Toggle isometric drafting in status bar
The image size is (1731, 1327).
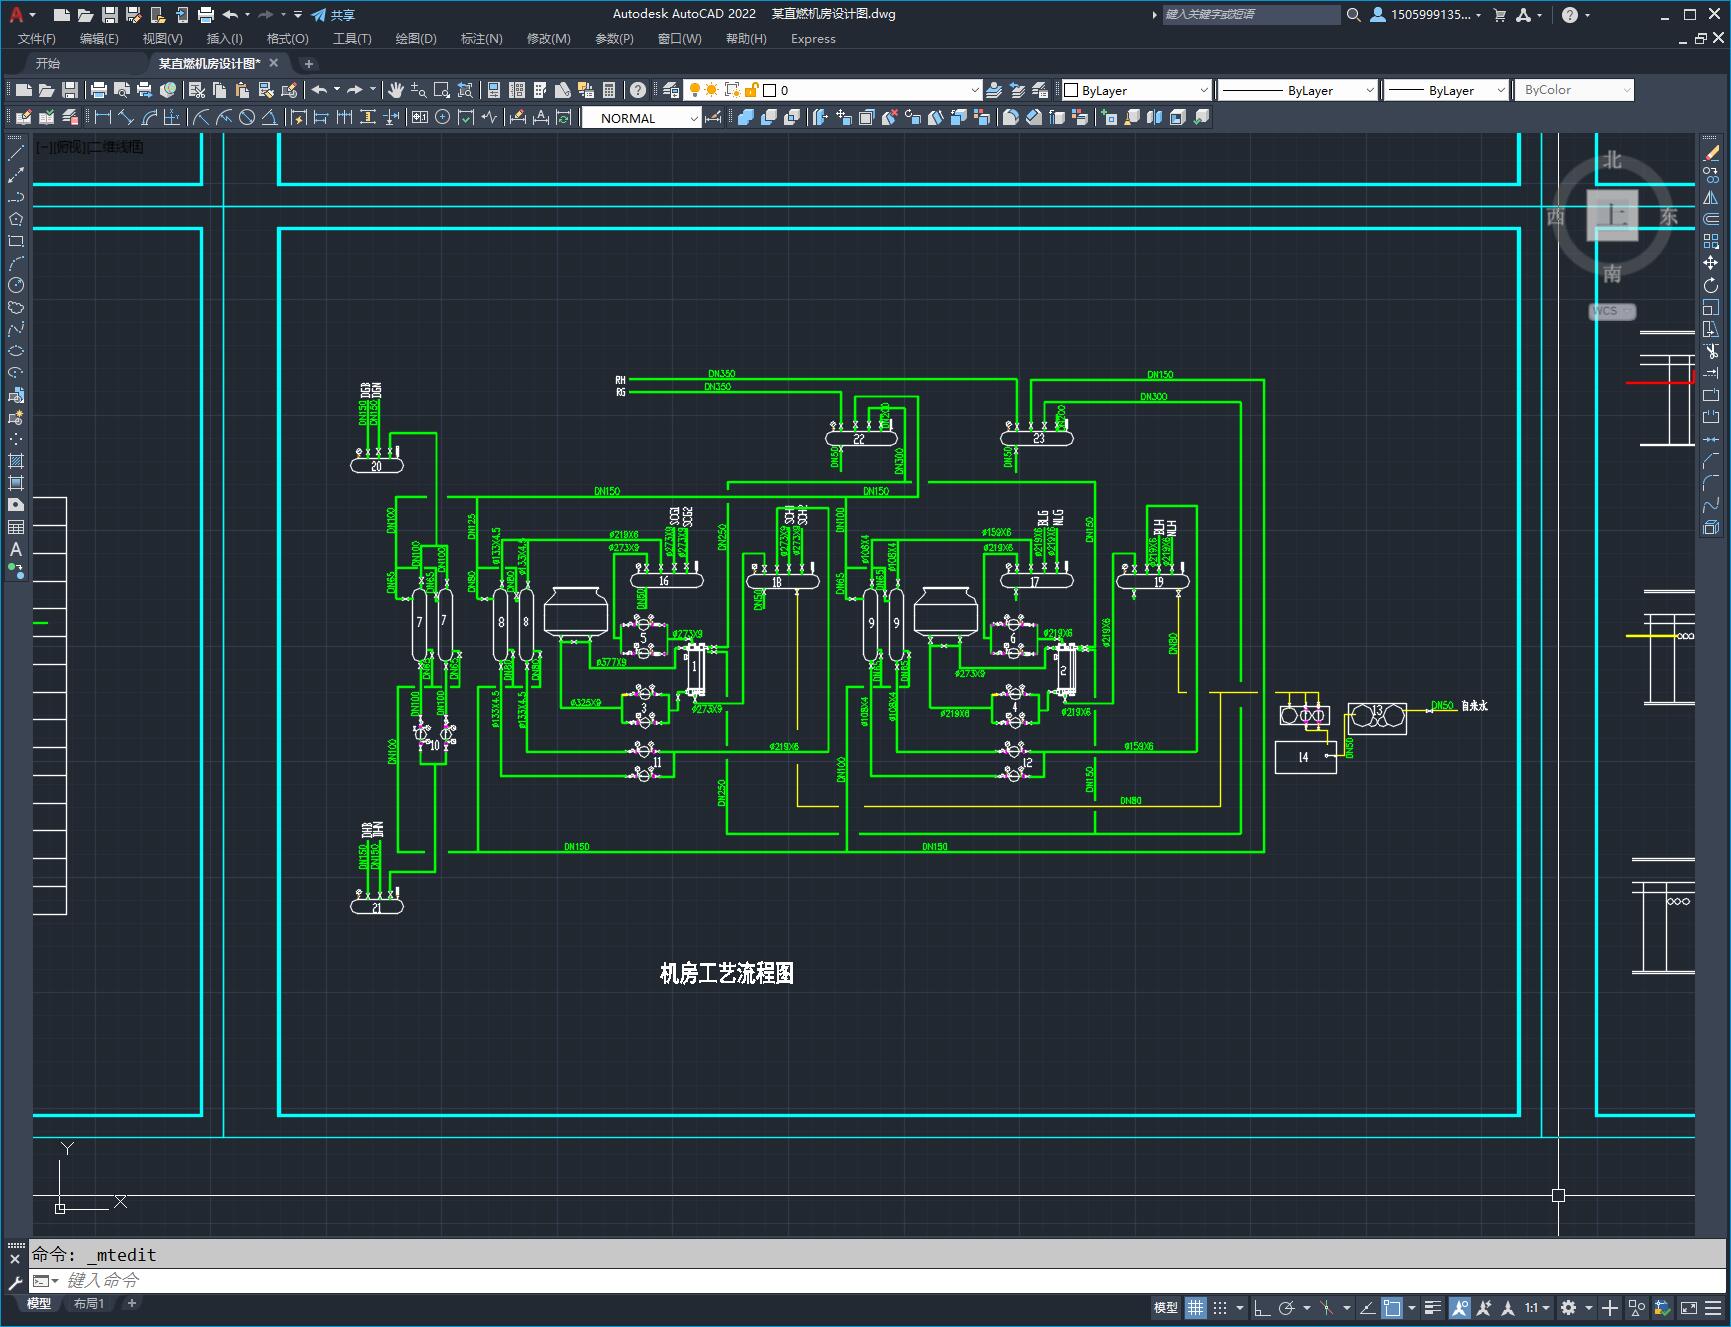[1326, 1307]
